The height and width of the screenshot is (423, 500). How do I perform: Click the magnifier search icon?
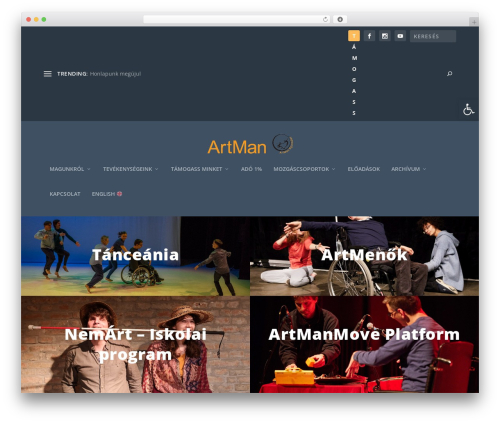450,73
